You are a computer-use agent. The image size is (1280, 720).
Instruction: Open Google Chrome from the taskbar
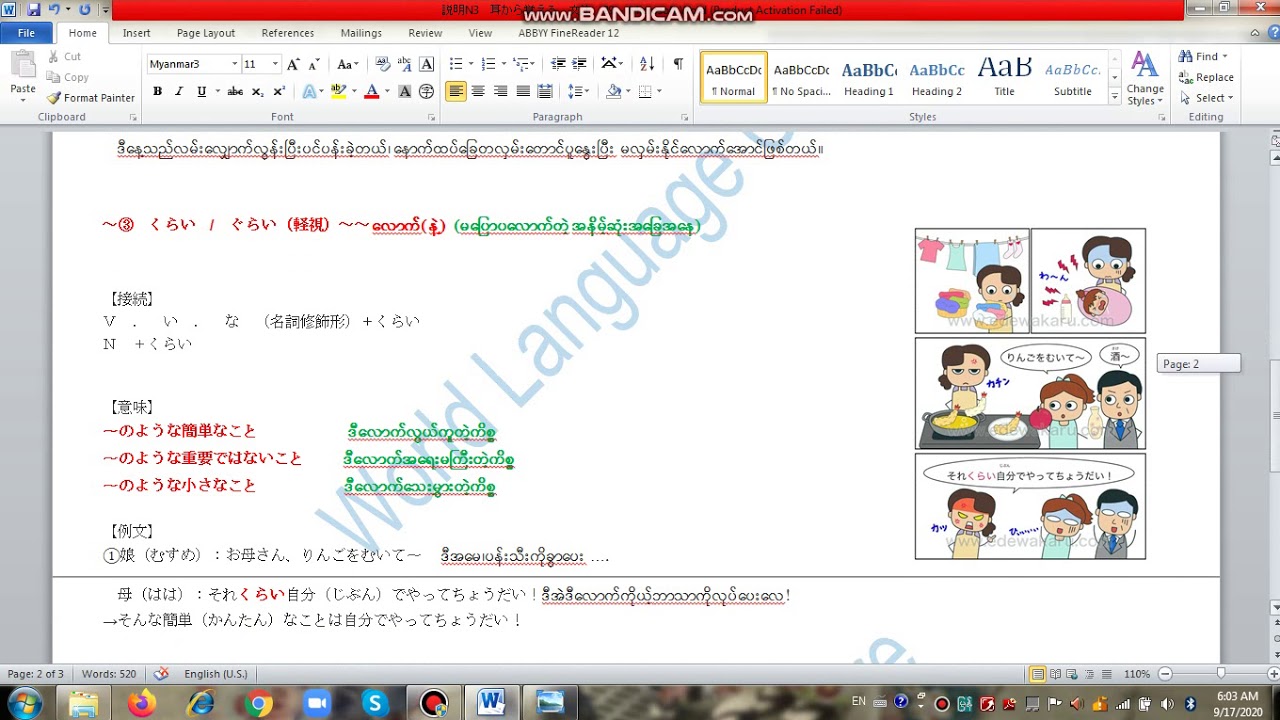click(259, 703)
